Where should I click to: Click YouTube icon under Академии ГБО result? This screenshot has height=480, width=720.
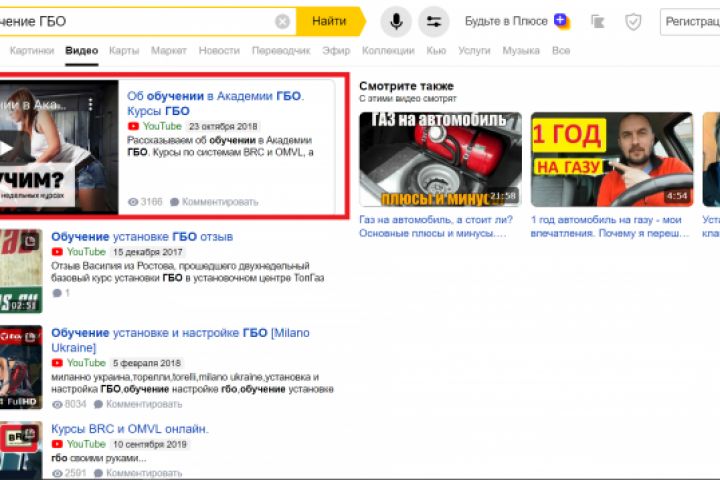[x=133, y=126]
